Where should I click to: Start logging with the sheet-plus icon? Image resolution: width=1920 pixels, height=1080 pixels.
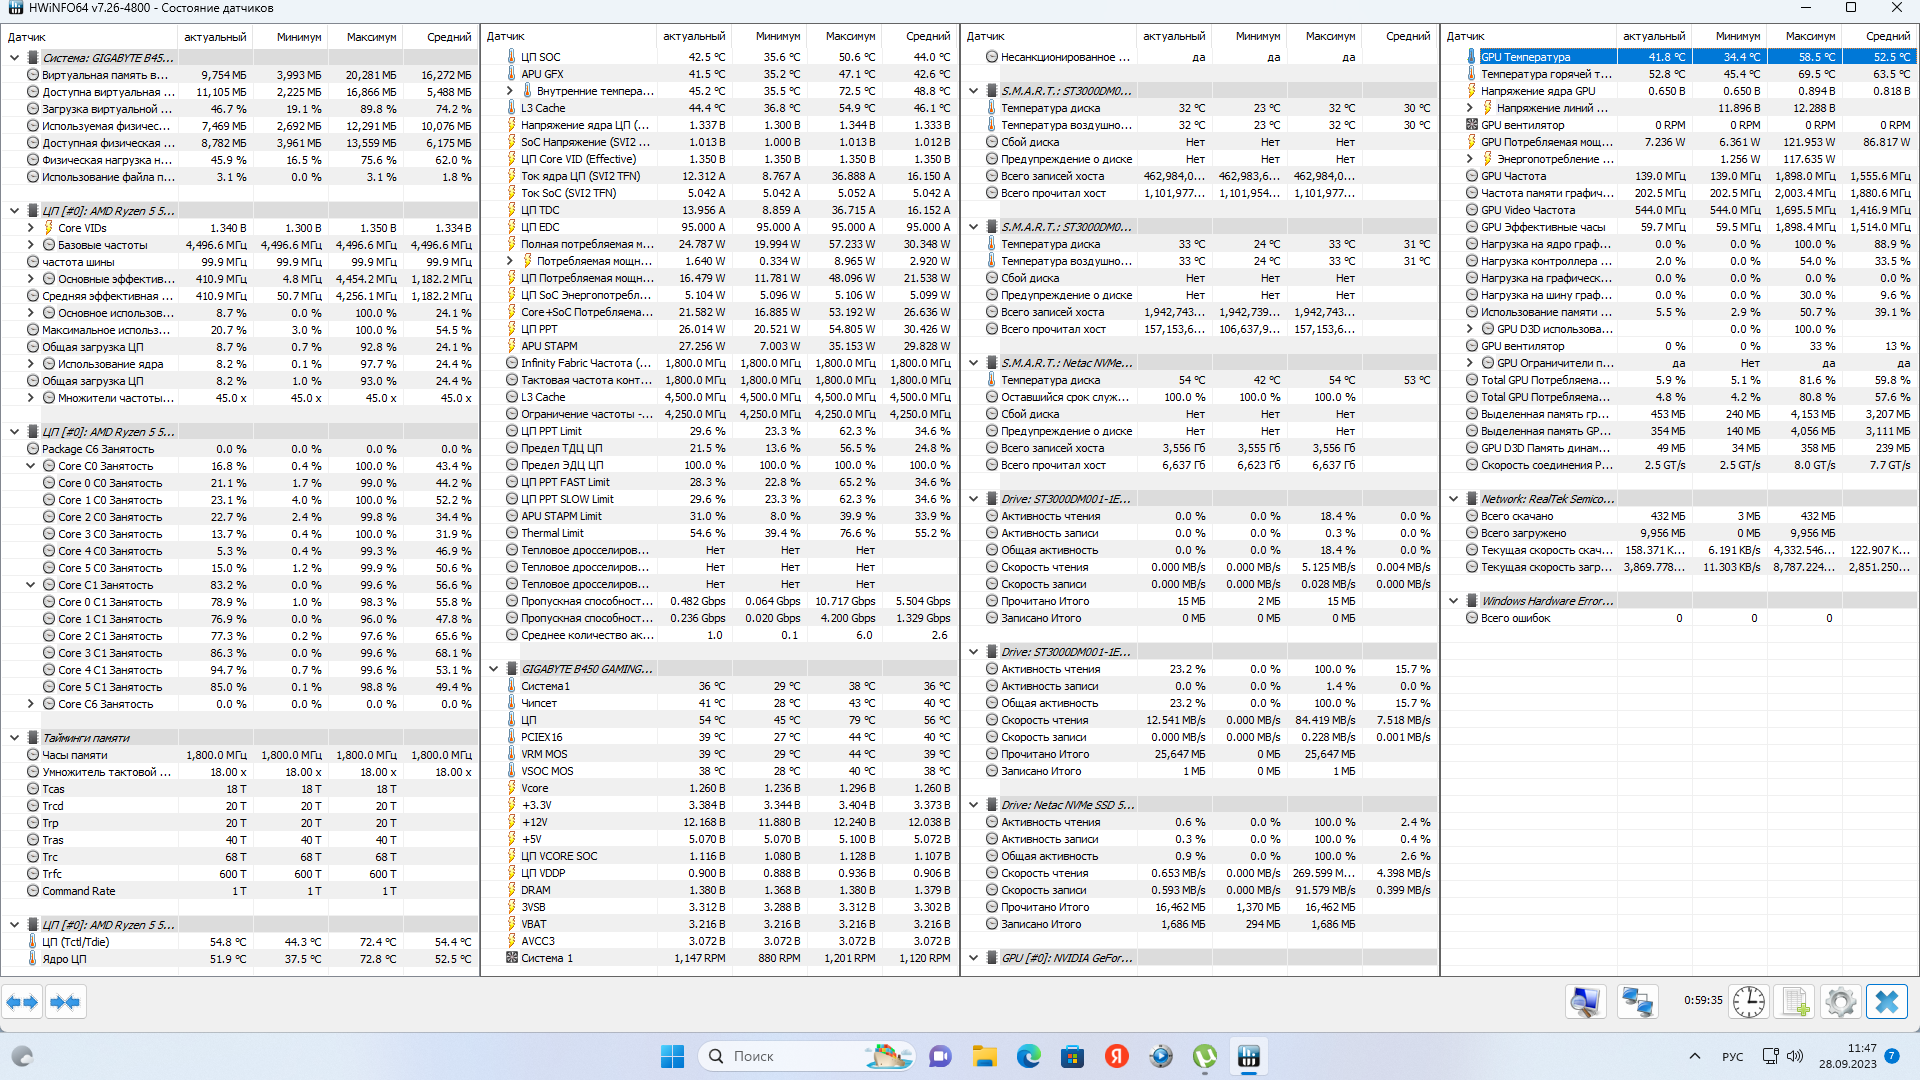[x=1796, y=1002]
